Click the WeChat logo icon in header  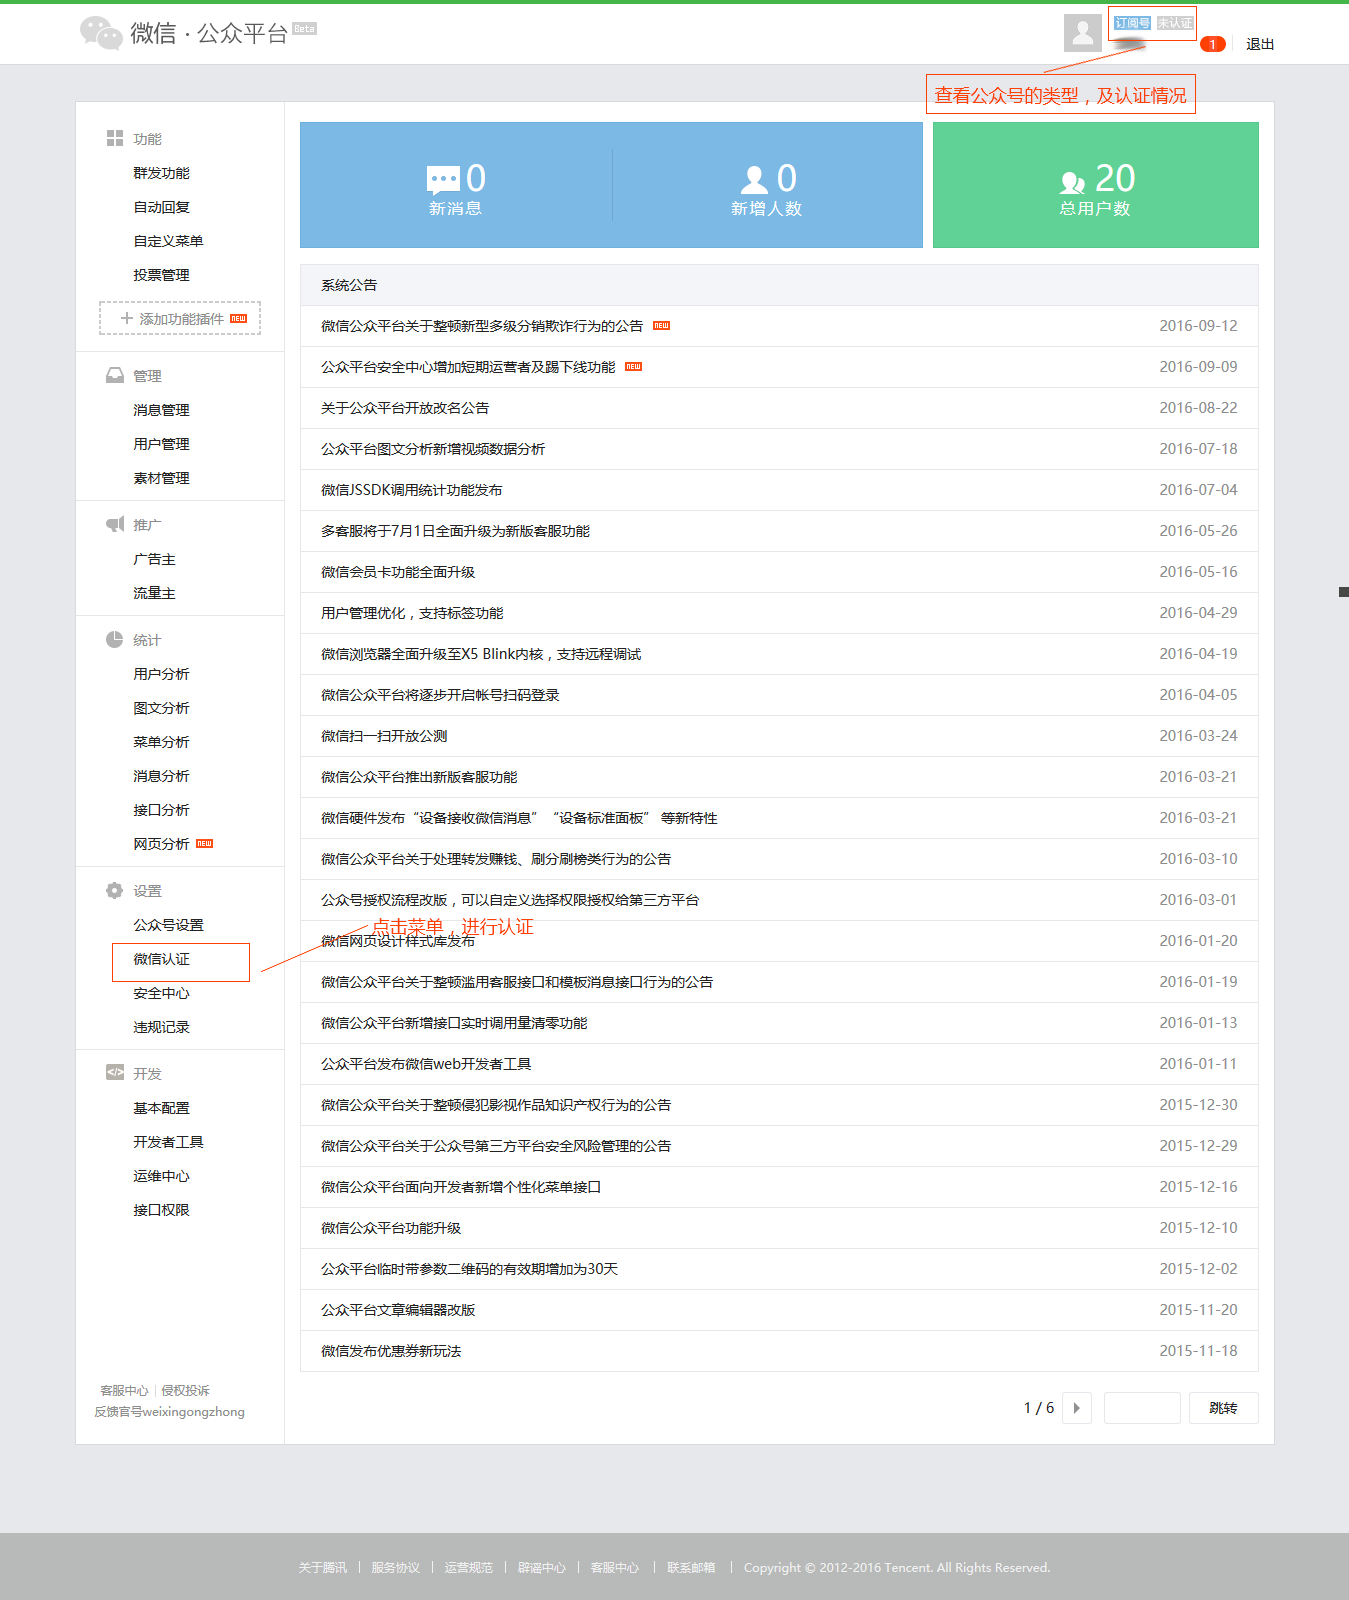click(x=101, y=32)
